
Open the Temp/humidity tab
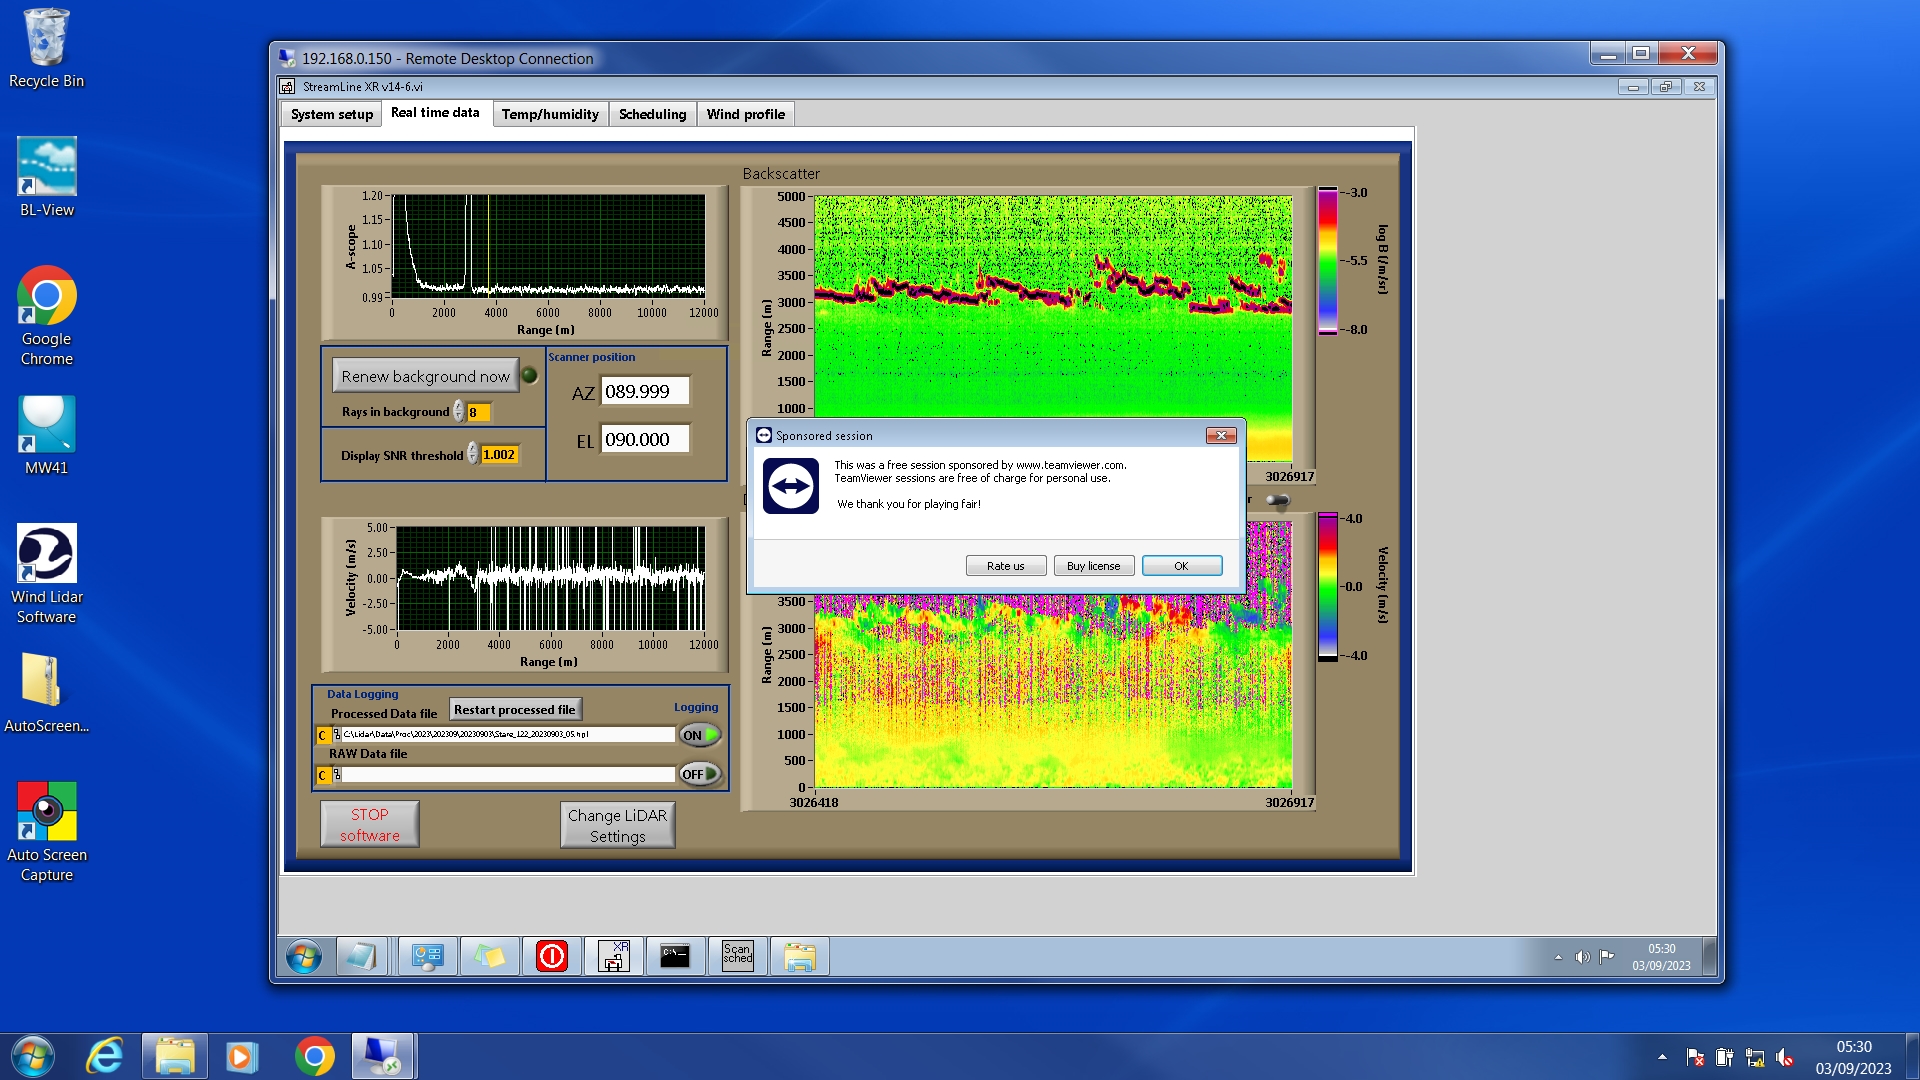pos(550,114)
